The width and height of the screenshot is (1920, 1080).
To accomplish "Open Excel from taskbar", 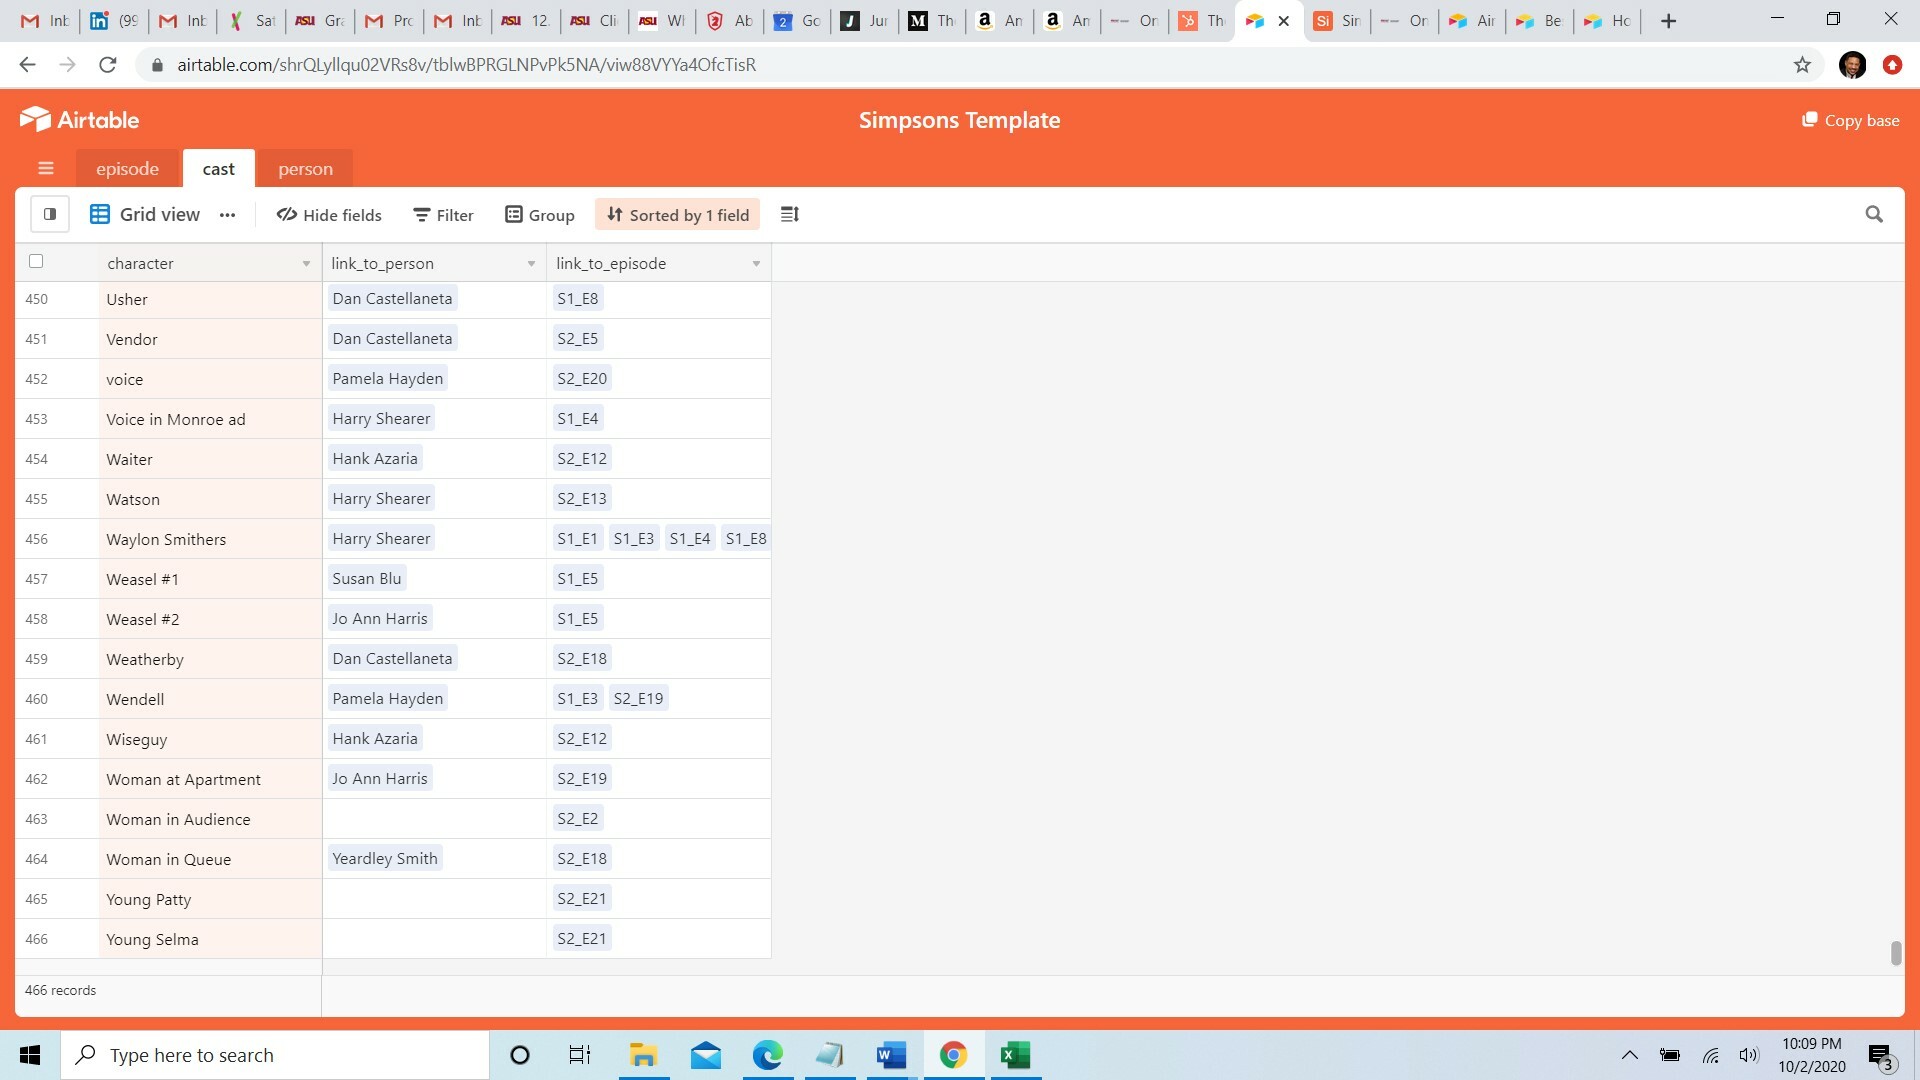I will tap(1015, 1055).
